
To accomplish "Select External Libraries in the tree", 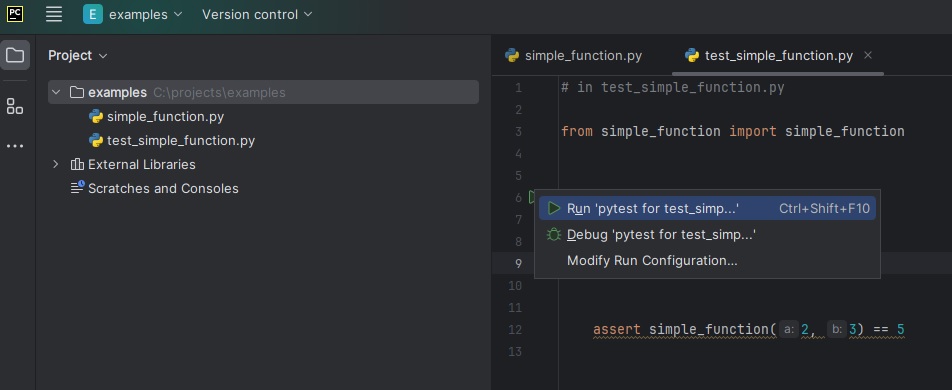I will 141,164.
